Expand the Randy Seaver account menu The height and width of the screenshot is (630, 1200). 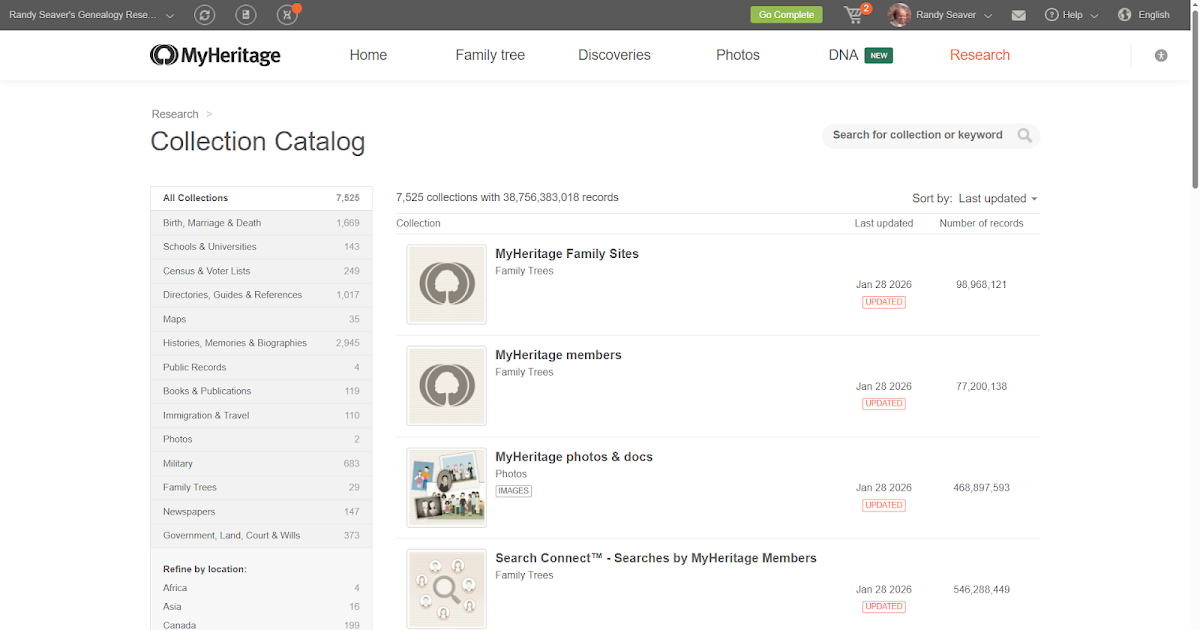[x=988, y=15]
